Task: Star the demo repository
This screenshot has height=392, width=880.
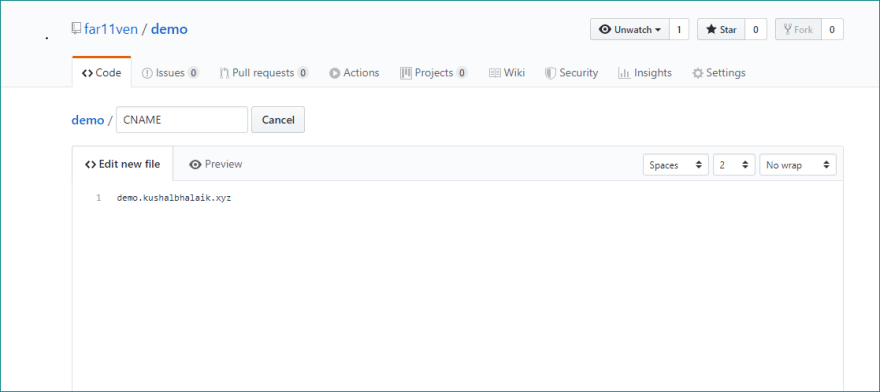Action: (721, 30)
